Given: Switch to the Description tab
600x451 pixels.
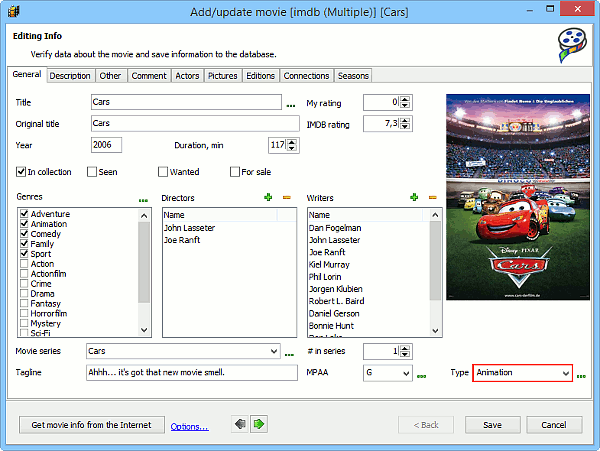Looking at the screenshot, I should coord(70,76).
